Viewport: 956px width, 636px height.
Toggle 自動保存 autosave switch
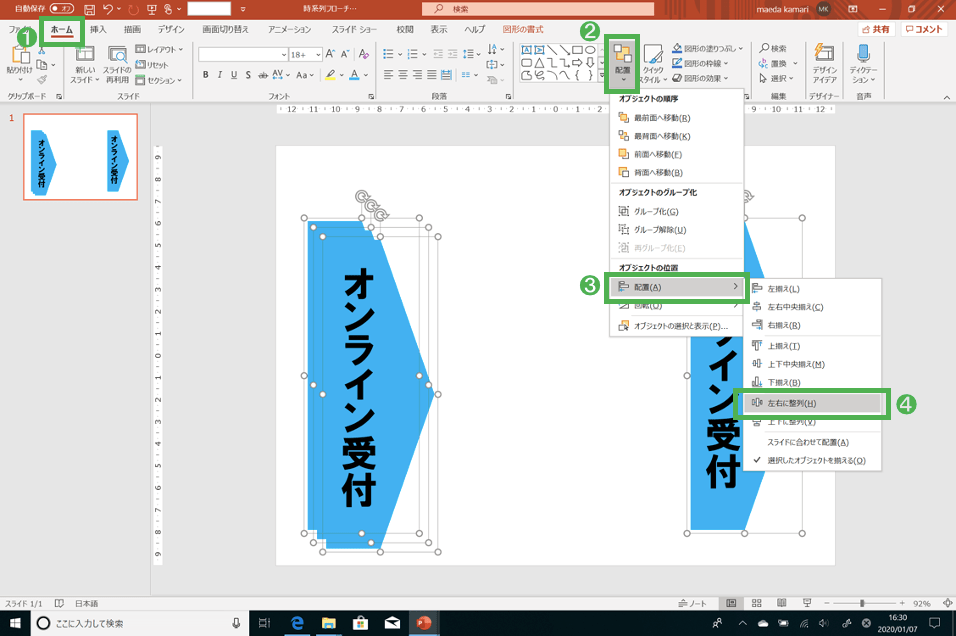[62, 9]
